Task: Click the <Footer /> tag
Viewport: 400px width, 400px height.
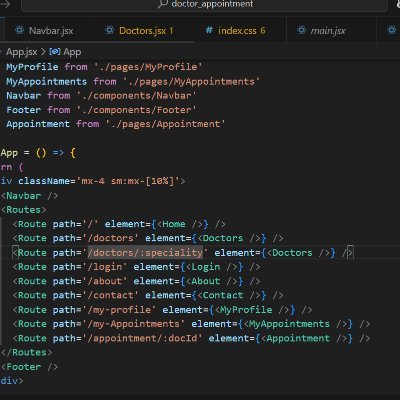Action: coord(29,367)
